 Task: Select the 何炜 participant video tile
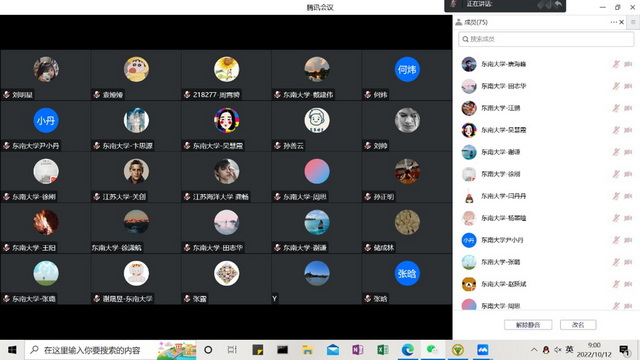tap(407, 75)
